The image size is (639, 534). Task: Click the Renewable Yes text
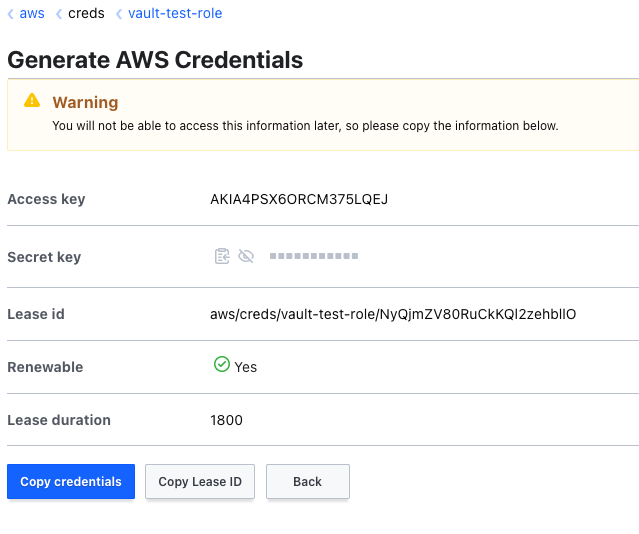[246, 367]
